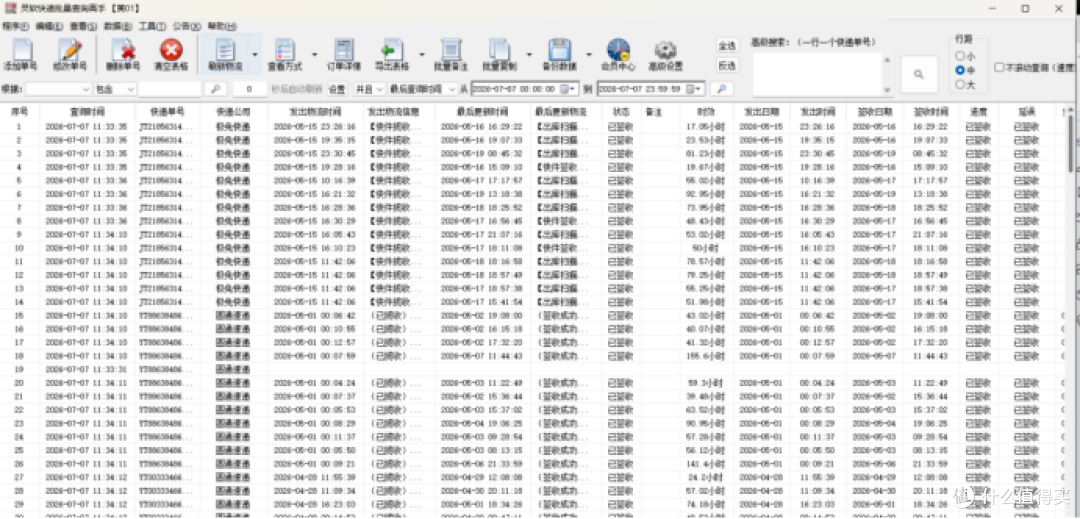Click the 查看方式 checklist icon
Viewport: 1080px width, 519px height.
284,54
